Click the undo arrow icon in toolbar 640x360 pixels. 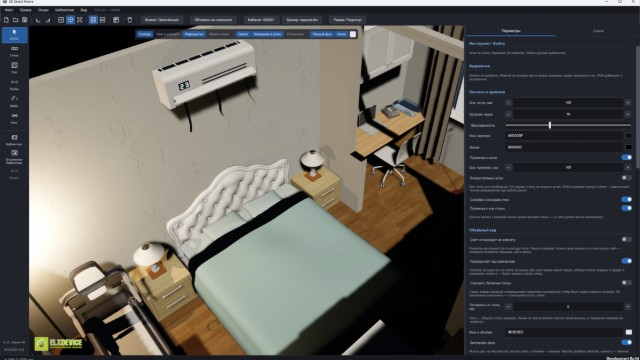(38, 20)
